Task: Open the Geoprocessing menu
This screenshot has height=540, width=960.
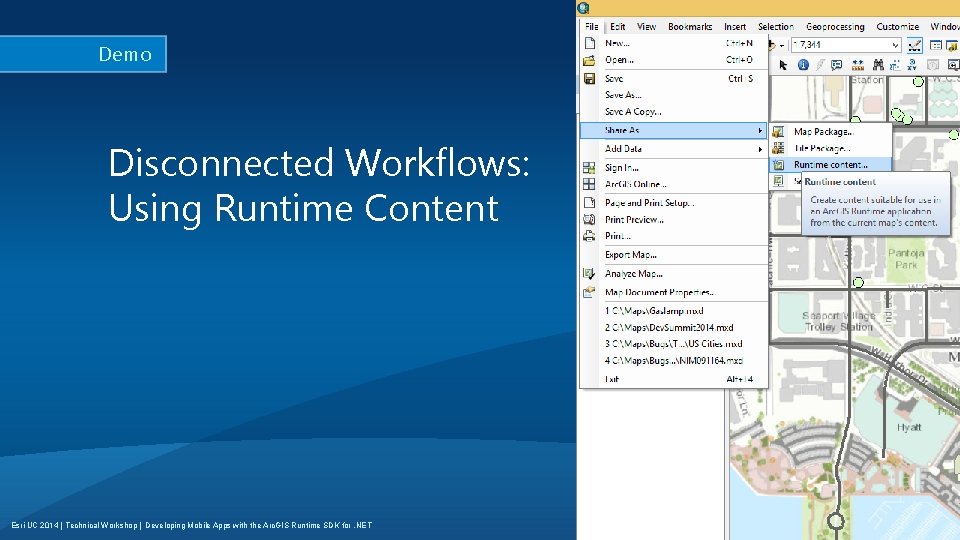Action: 835,26
